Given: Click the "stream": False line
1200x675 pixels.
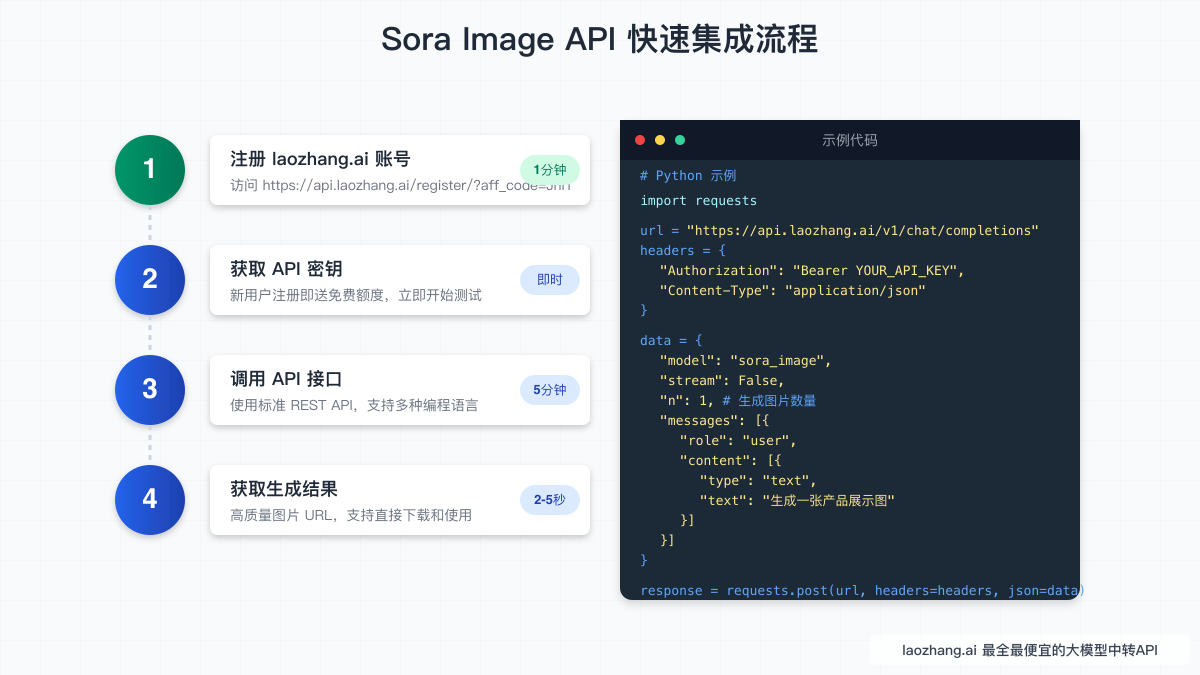Looking at the screenshot, I should pos(722,381).
